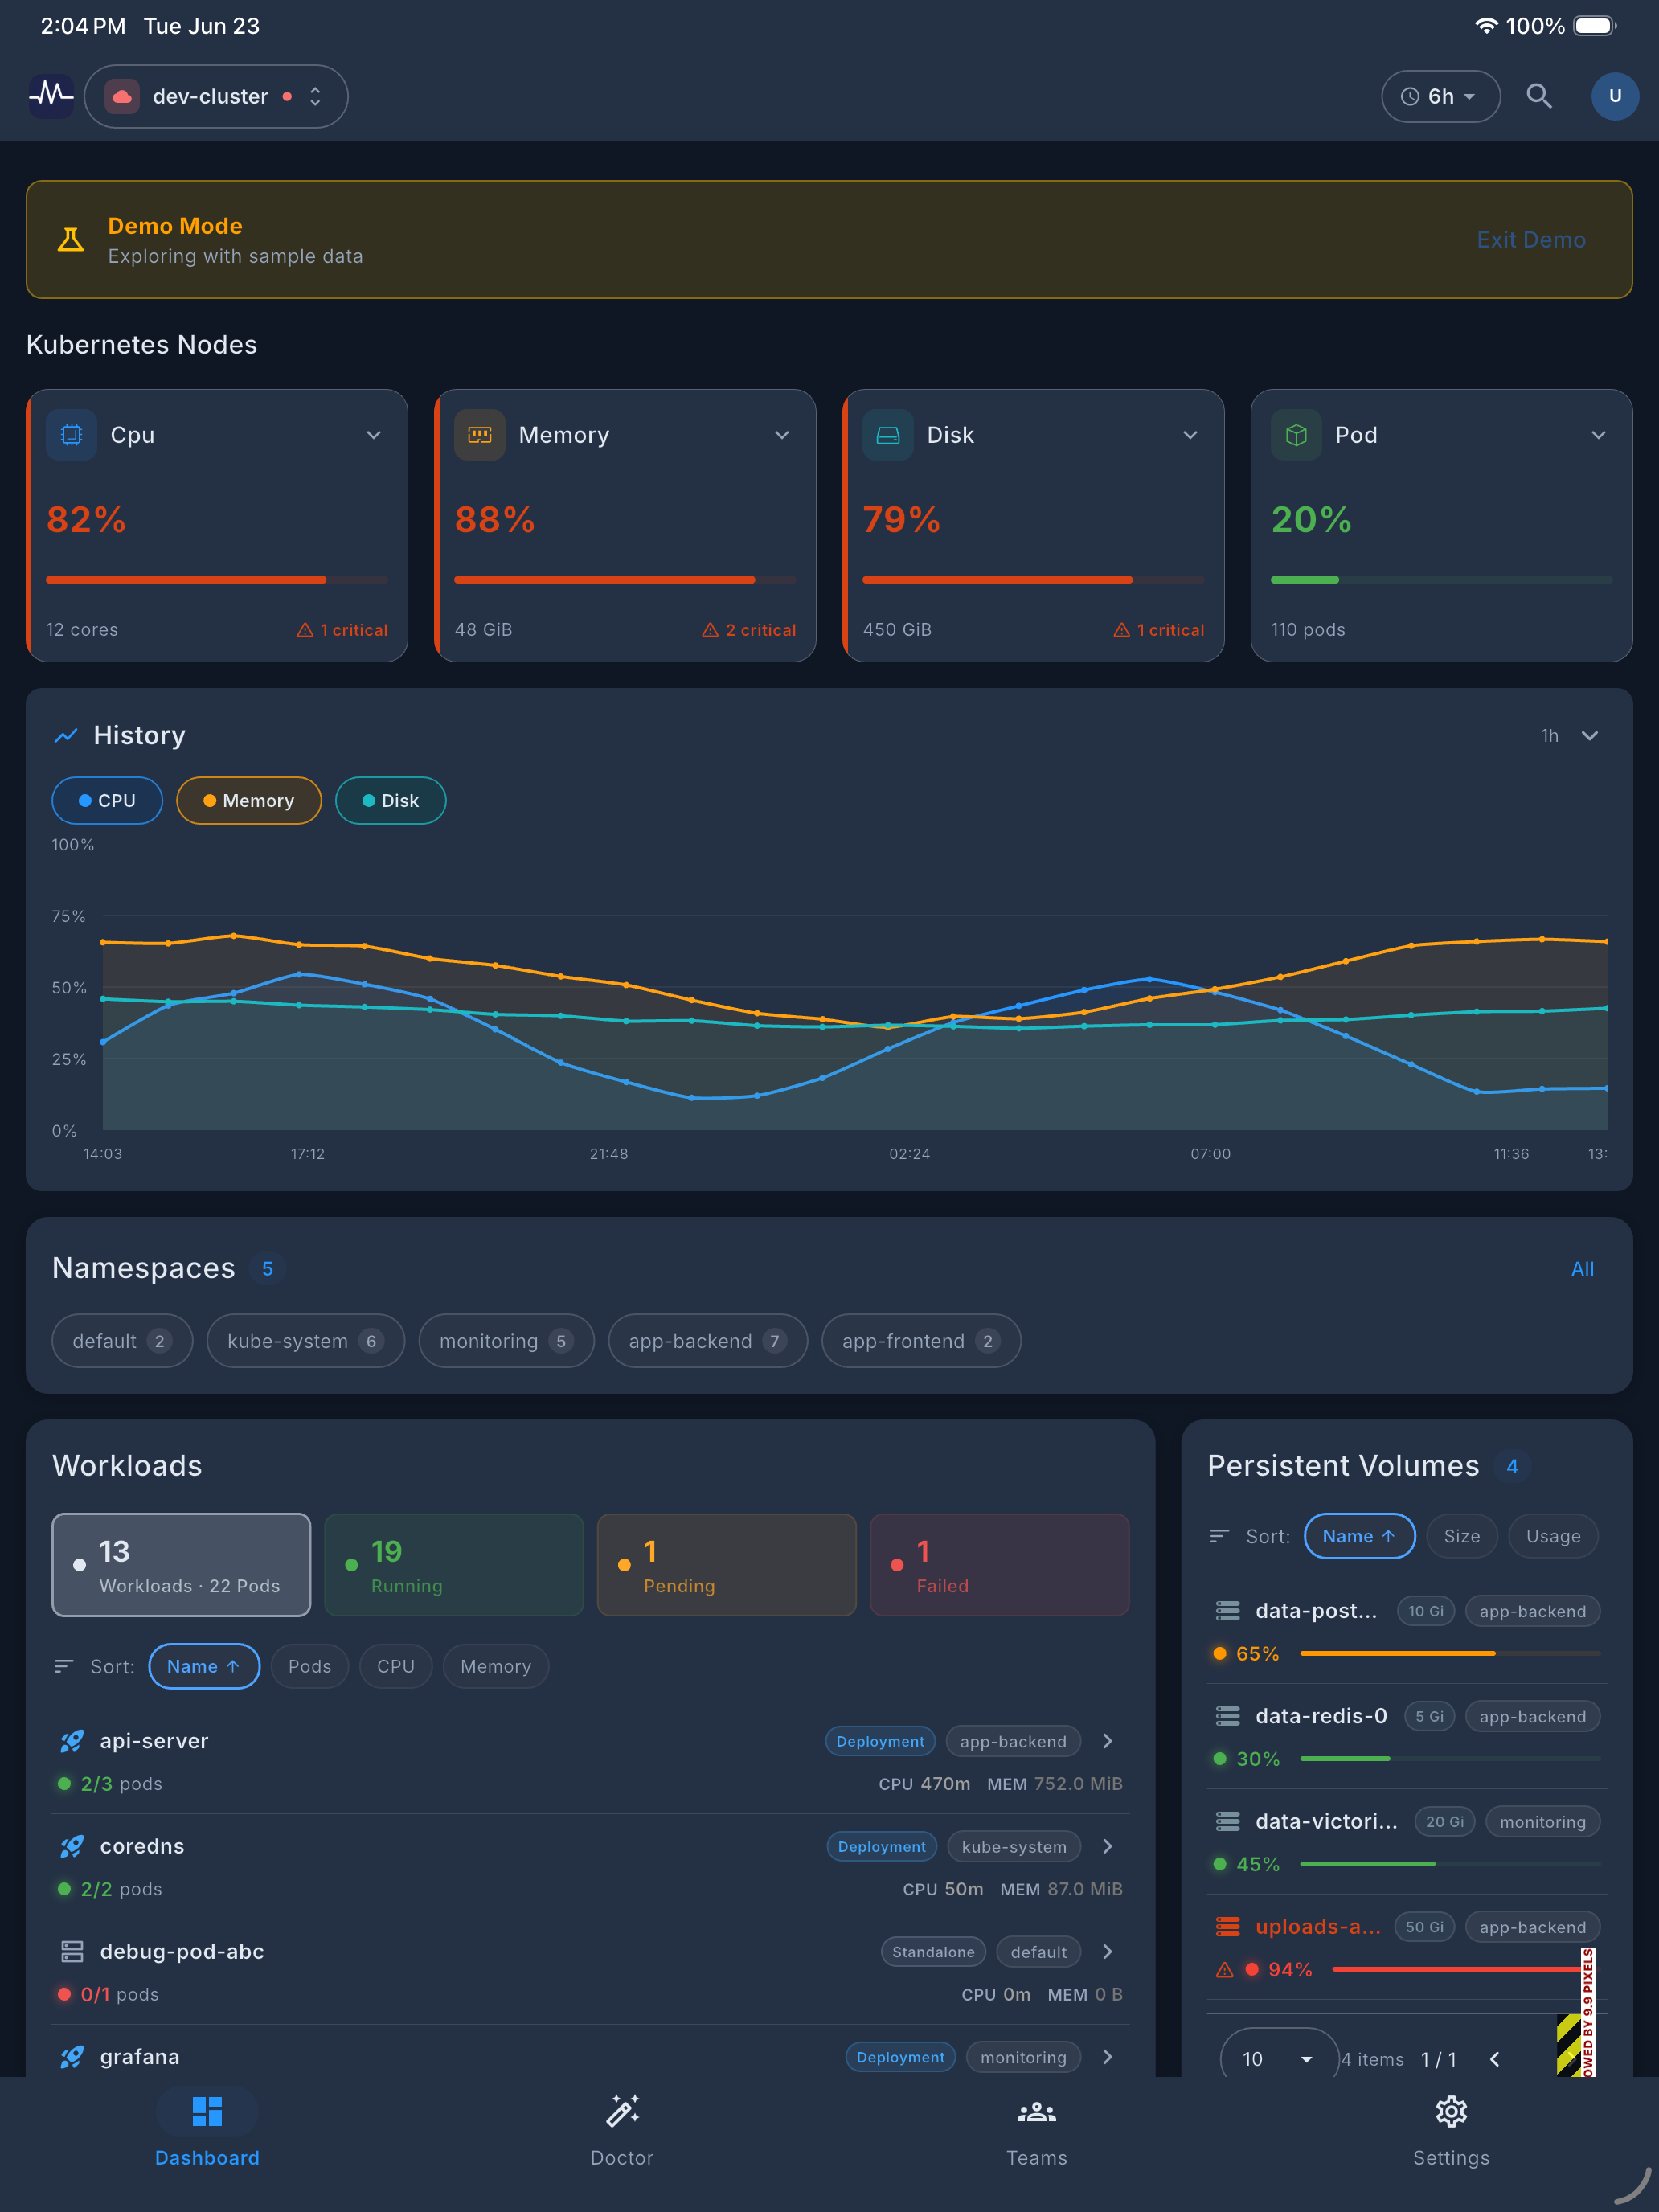Select the app-frontend namespace chip

921,1341
